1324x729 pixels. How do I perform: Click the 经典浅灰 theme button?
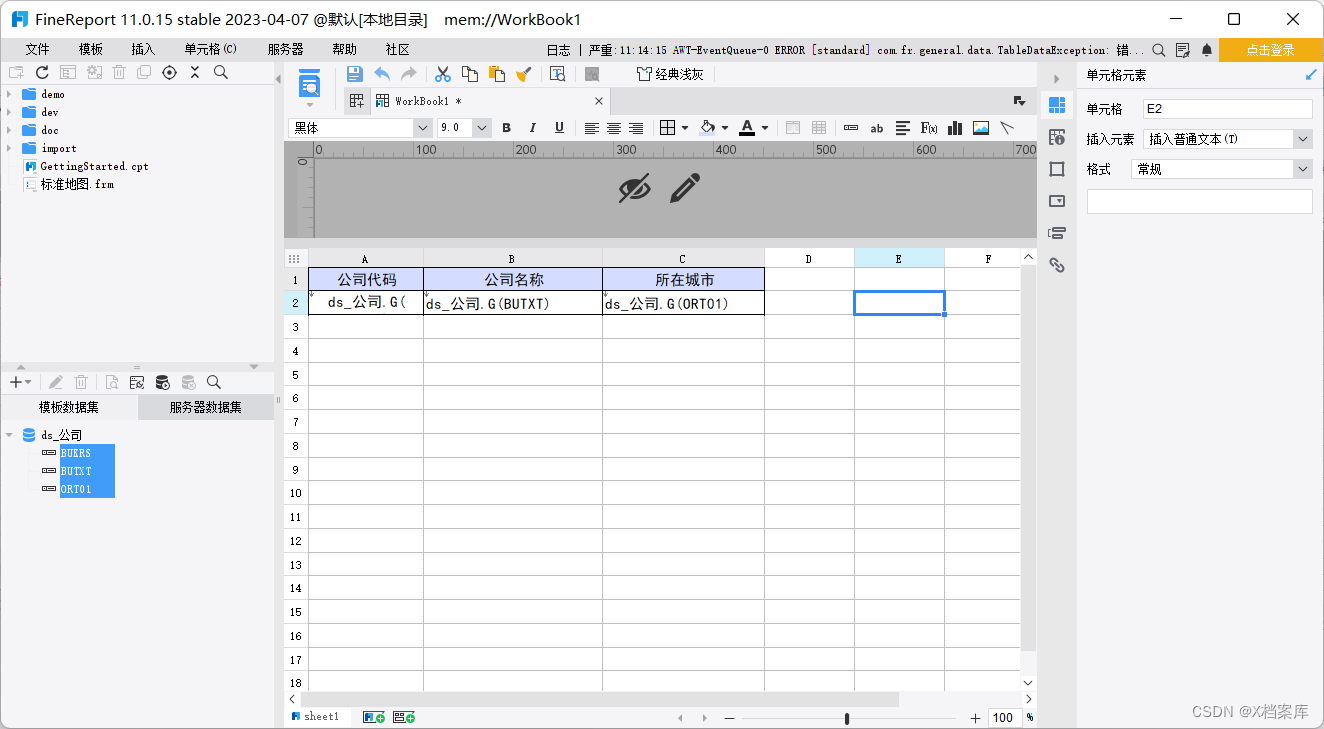coord(670,74)
